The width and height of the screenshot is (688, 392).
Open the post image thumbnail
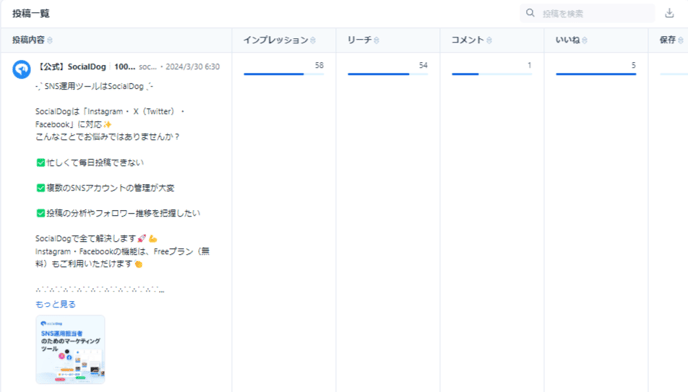tap(70, 349)
